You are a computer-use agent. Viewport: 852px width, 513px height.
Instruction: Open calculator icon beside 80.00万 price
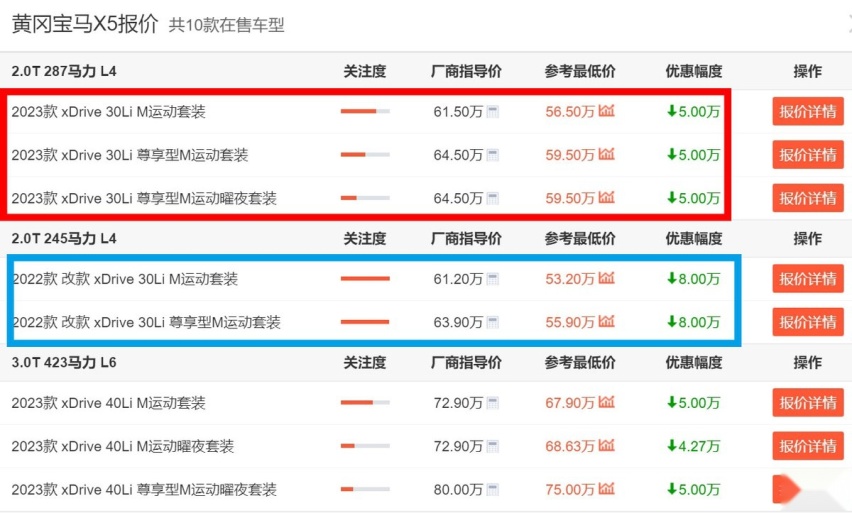tap(493, 490)
